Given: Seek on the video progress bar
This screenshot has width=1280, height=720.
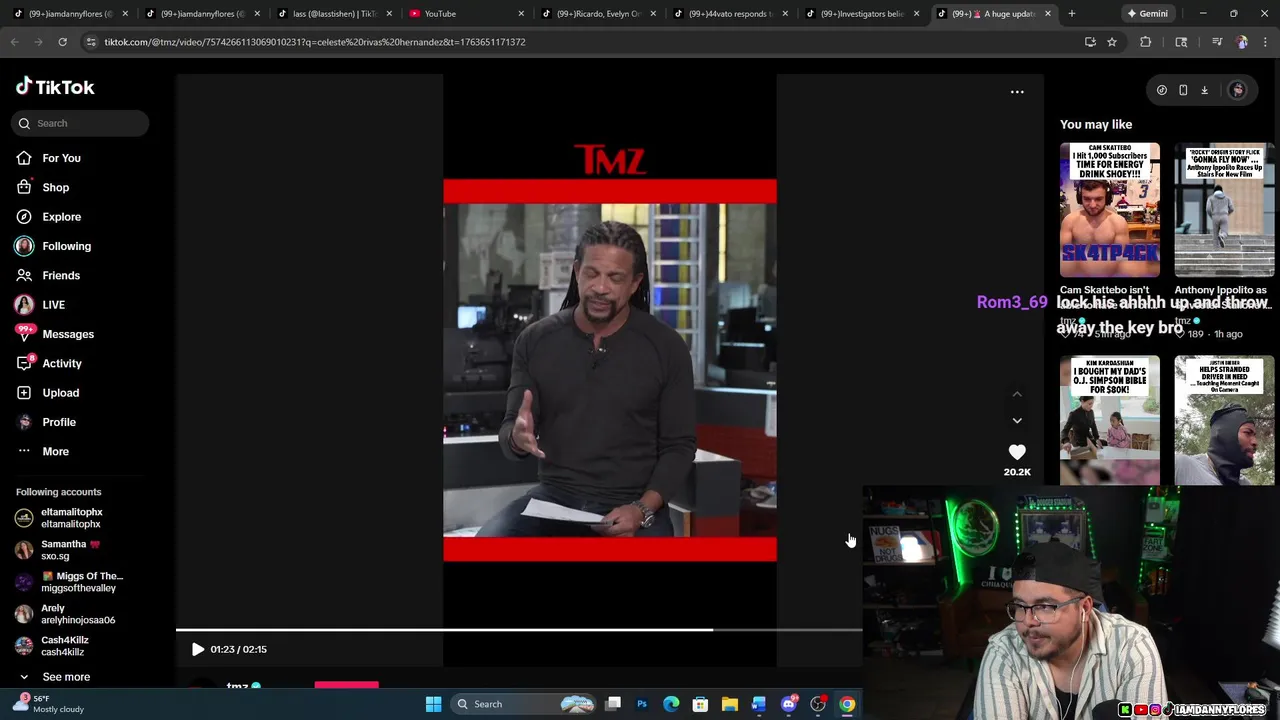Looking at the screenshot, I should [x=519, y=630].
